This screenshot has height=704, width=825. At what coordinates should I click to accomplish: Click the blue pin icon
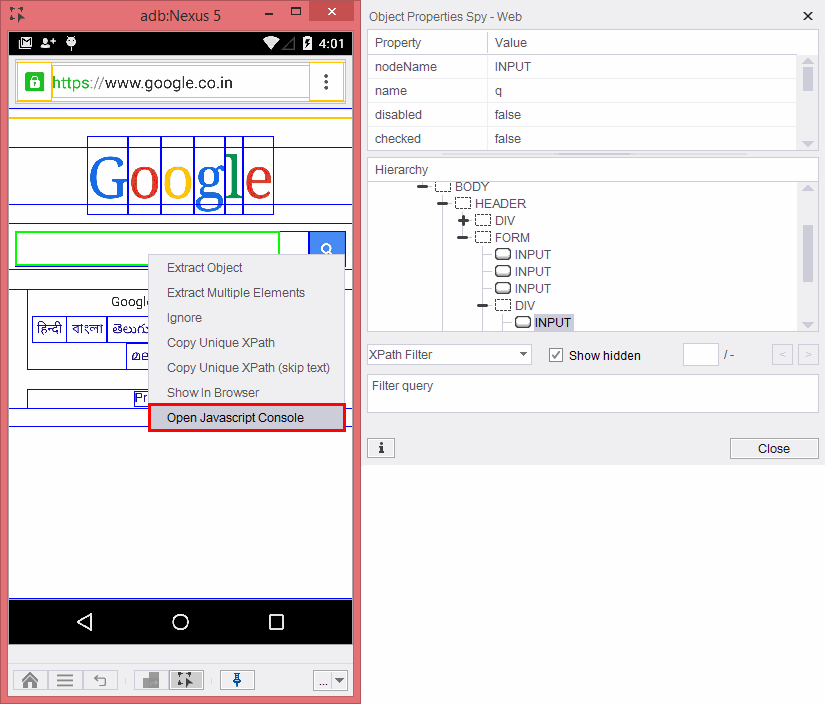point(237,680)
